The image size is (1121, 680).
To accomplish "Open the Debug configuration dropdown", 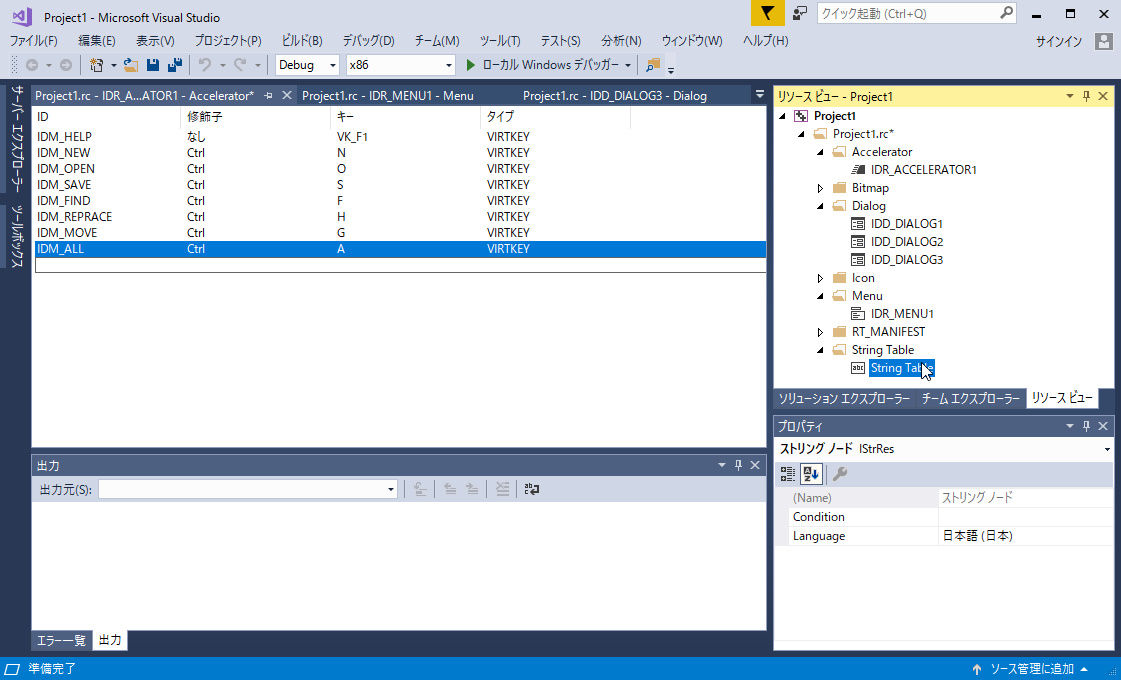I will pos(308,65).
